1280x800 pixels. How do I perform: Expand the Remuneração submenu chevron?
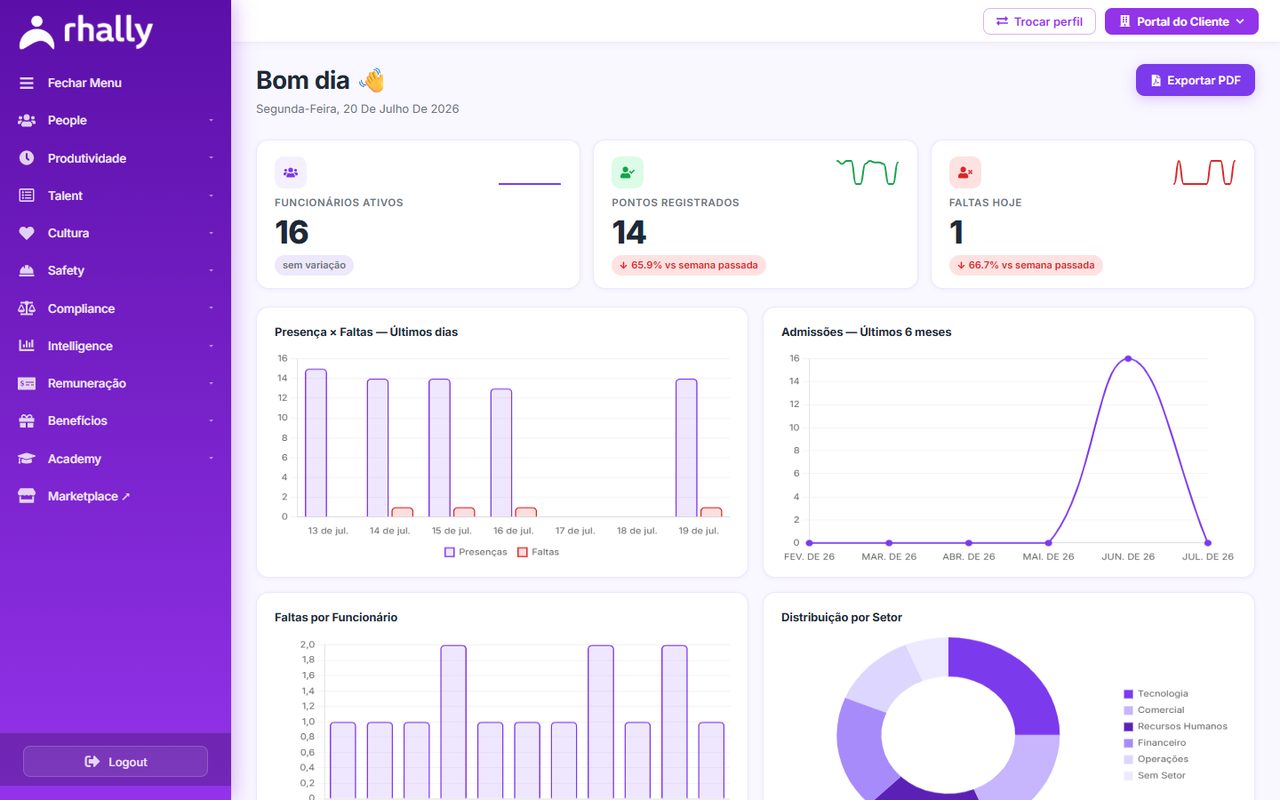pyautogui.click(x=211, y=383)
